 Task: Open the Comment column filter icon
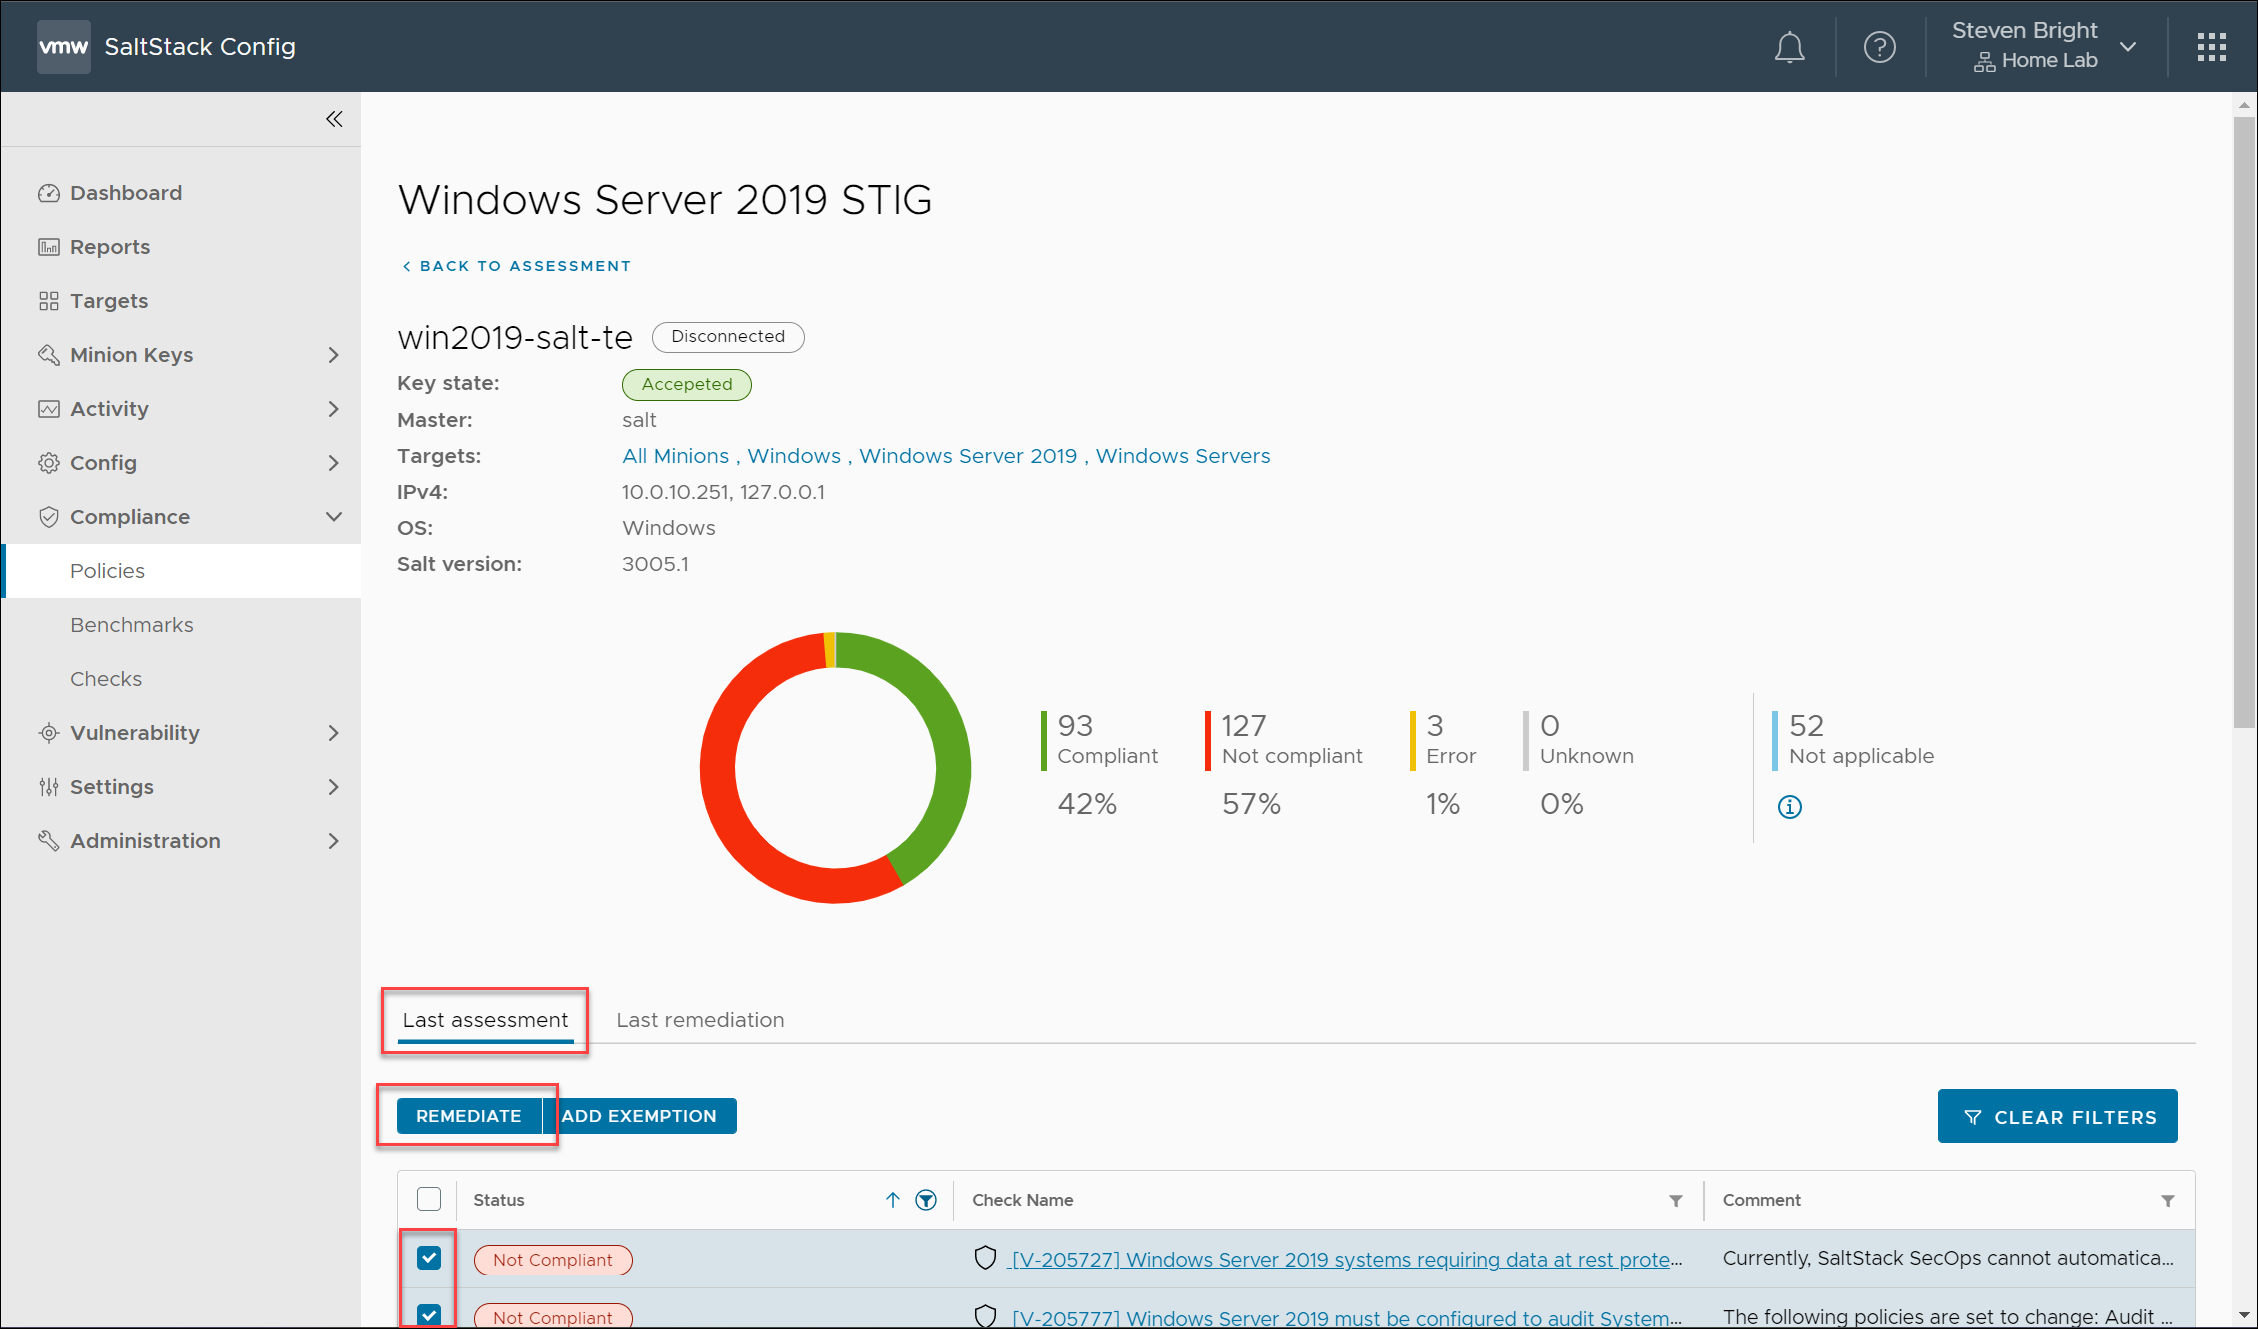pos(2167,1200)
